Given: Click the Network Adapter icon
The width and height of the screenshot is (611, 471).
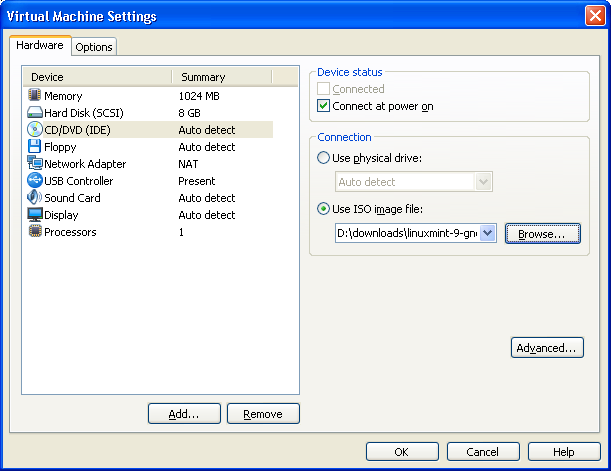Looking at the screenshot, I should (x=35, y=163).
